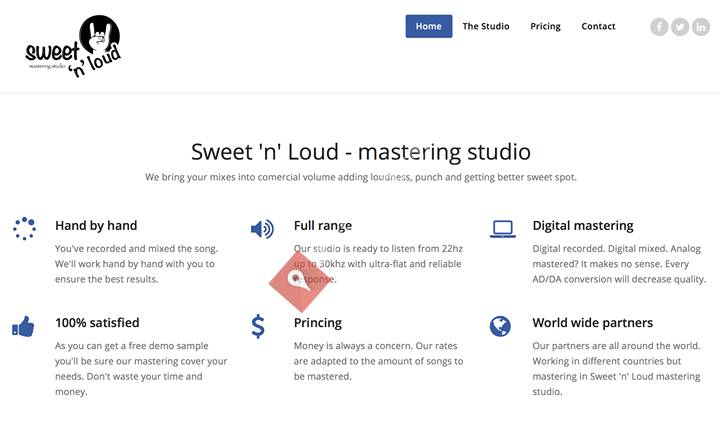This screenshot has height=439, width=720.
Task: Select the Home menu item
Action: 428,26
